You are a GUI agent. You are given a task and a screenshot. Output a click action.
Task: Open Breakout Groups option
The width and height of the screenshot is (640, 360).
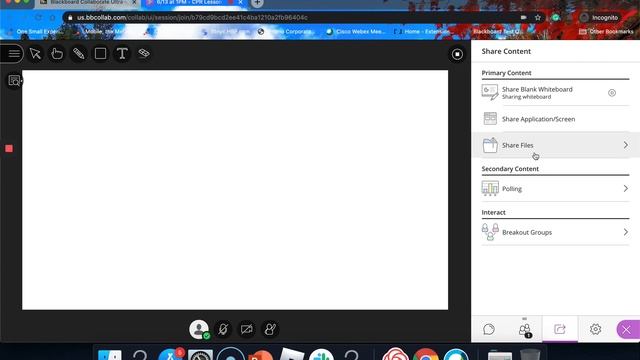click(556, 232)
